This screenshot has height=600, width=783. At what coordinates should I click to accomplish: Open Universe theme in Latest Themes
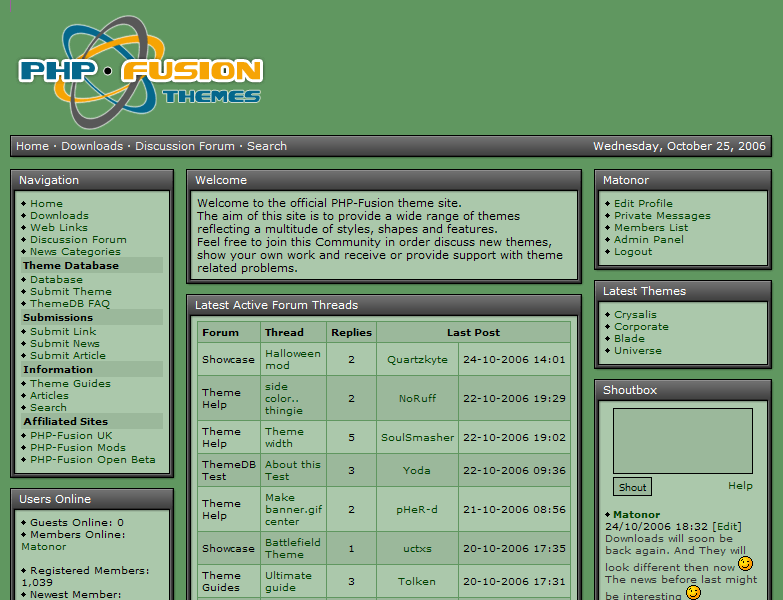(x=638, y=350)
